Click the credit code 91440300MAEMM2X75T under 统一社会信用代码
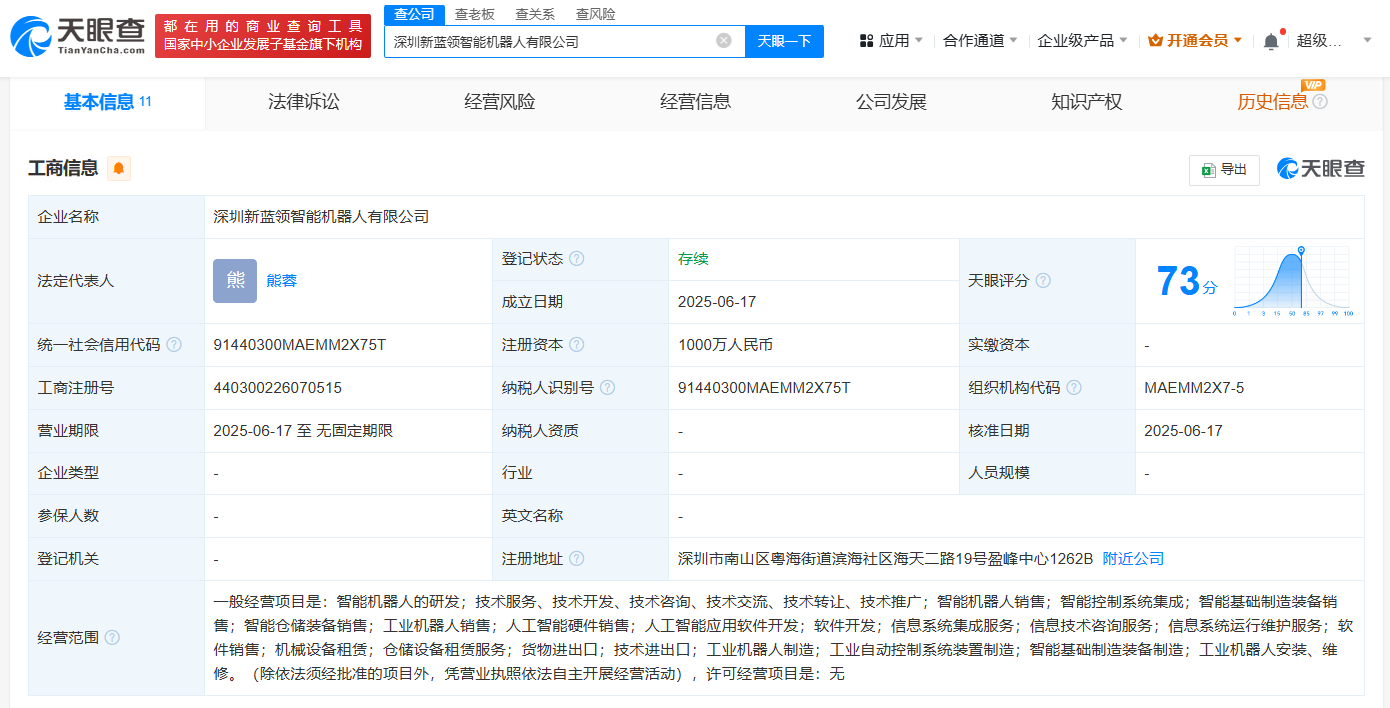Viewport: 1390px width, 708px height. pyautogui.click(x=299, y=345)
